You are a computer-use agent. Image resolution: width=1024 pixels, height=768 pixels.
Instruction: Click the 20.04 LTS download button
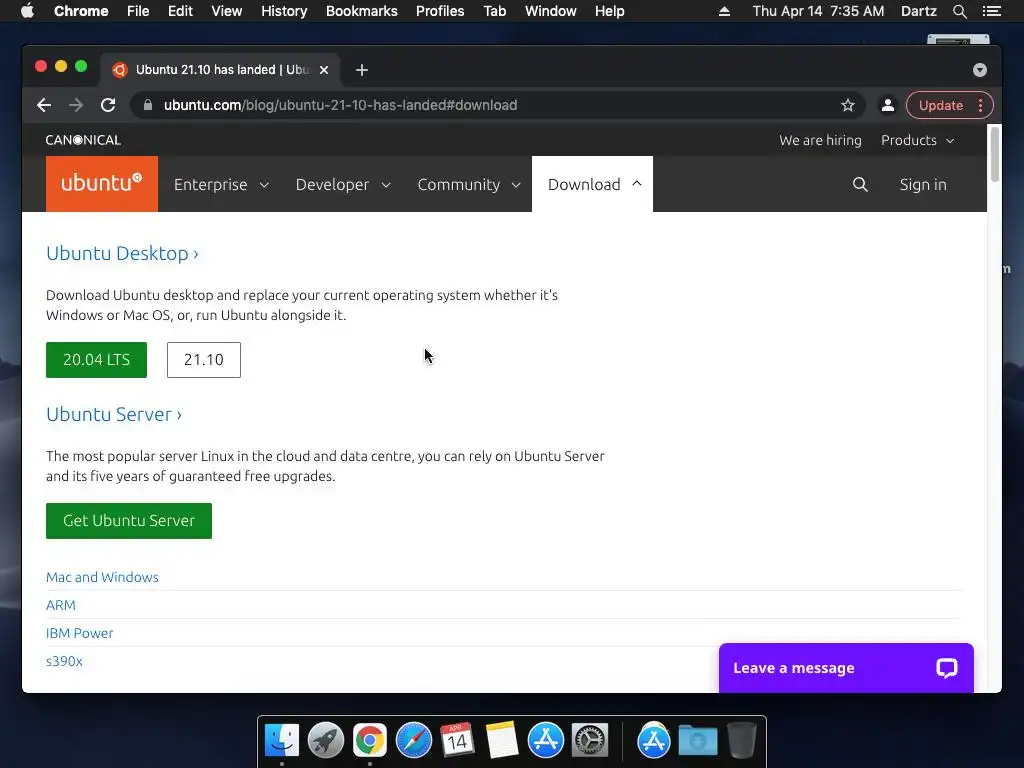click(x=97, y=360)
